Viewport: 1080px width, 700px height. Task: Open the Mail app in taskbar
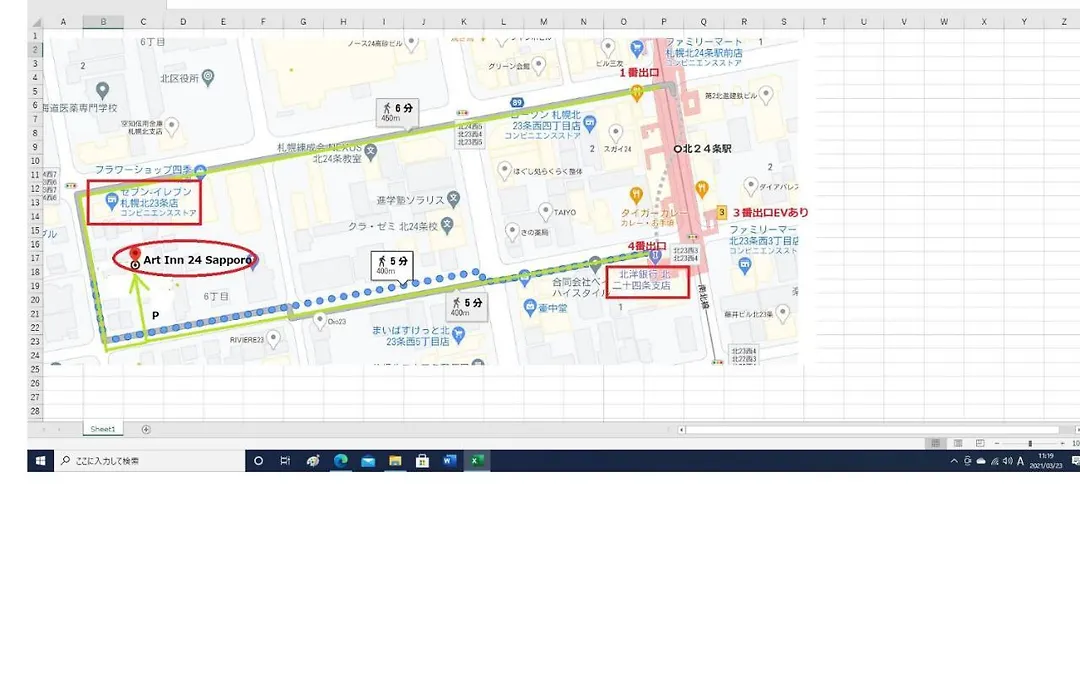pos(368,461)
